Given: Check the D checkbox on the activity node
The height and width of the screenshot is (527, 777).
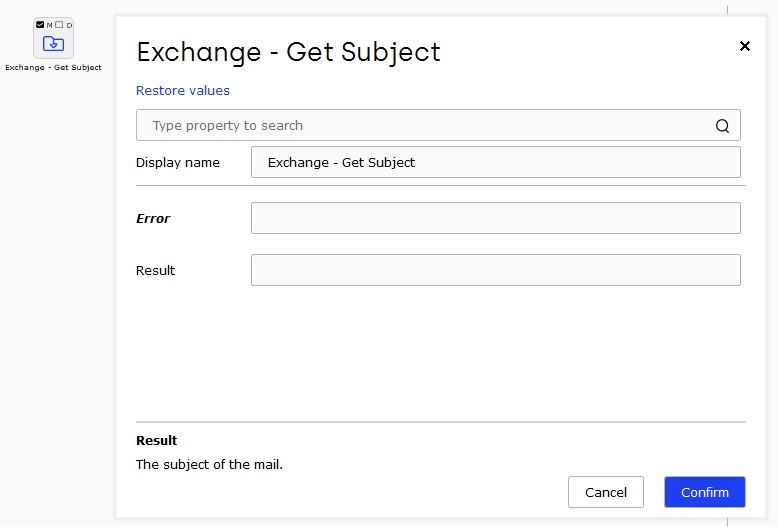Looking at the screenshot, I should click(59, 25).
